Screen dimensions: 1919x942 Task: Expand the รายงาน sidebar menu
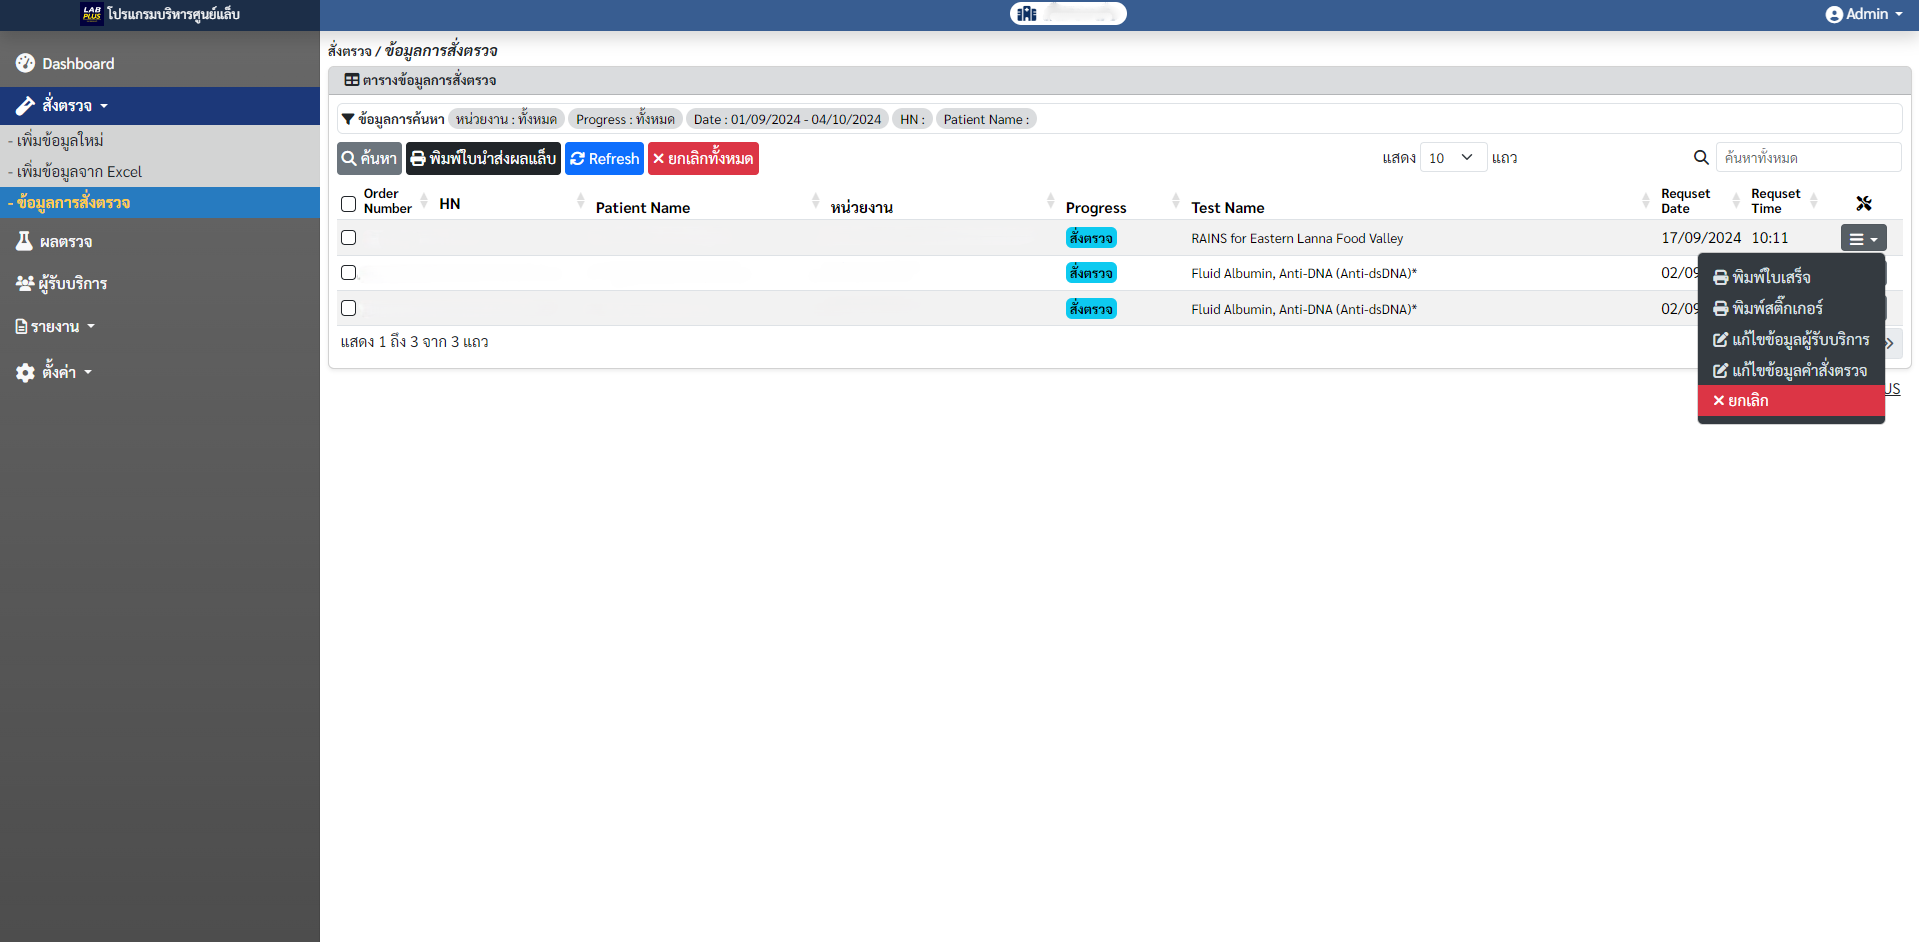click(x=55, y=327)
